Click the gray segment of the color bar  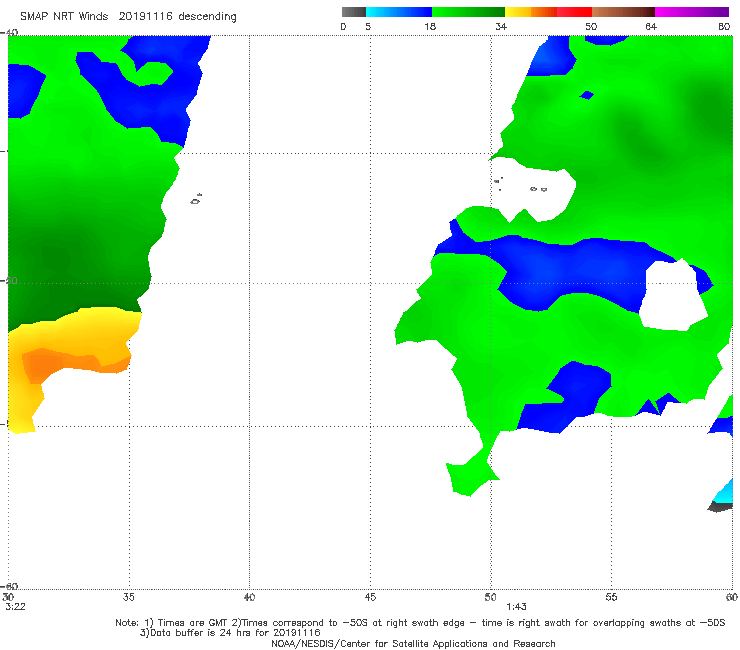[x=353, y=12]
